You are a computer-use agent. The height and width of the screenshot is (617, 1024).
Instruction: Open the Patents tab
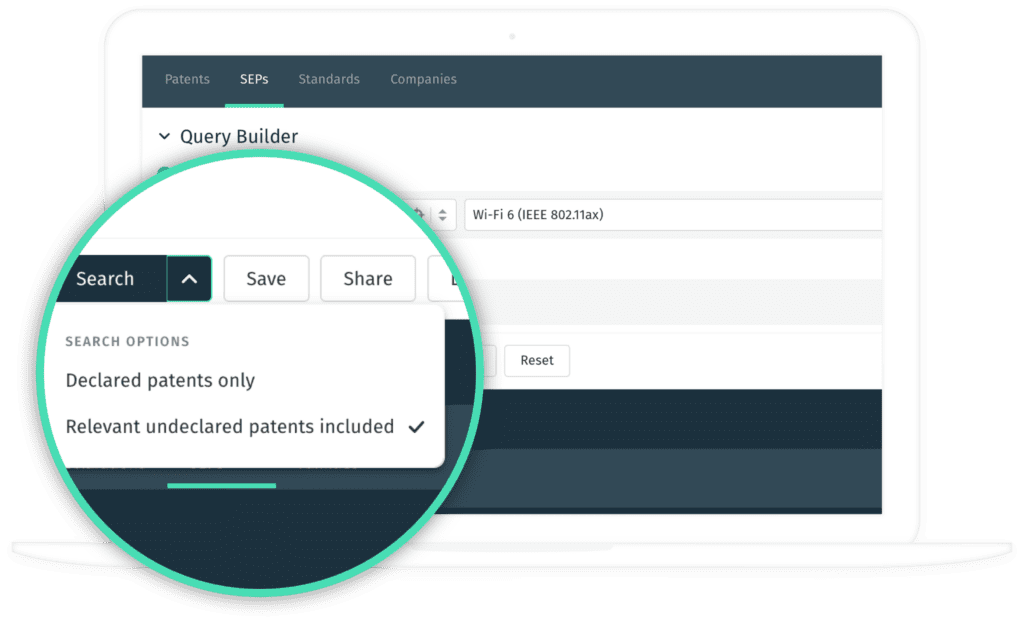[187, 79]
